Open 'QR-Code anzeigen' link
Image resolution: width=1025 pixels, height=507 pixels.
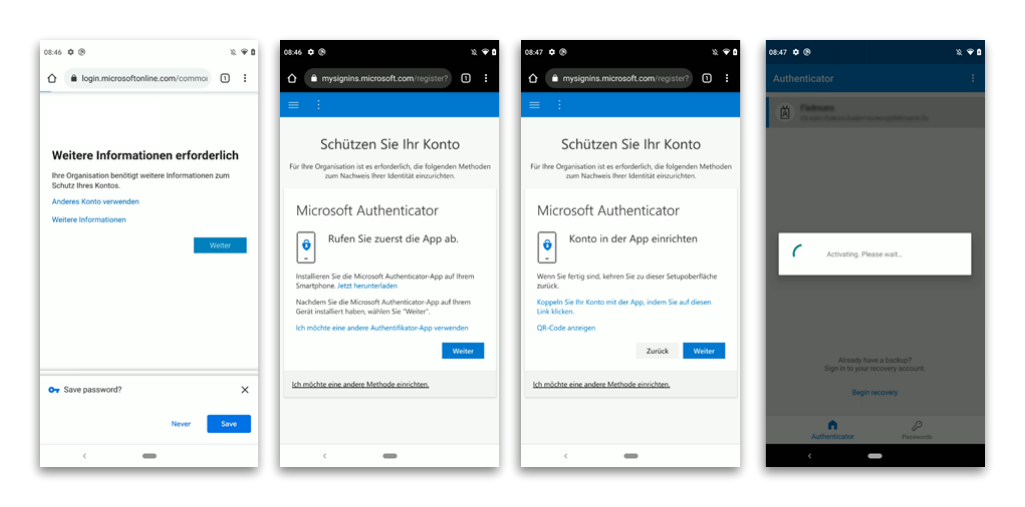click(566, 328)
